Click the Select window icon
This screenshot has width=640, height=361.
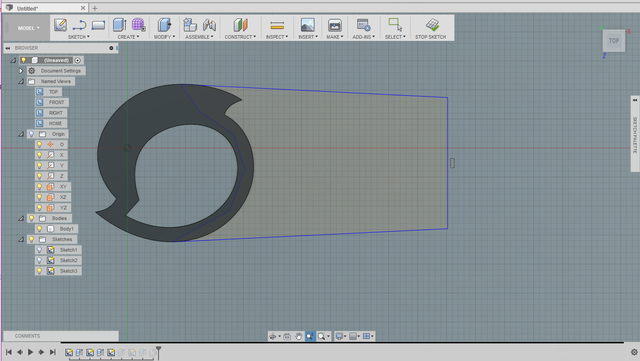(x=395, y=25)
